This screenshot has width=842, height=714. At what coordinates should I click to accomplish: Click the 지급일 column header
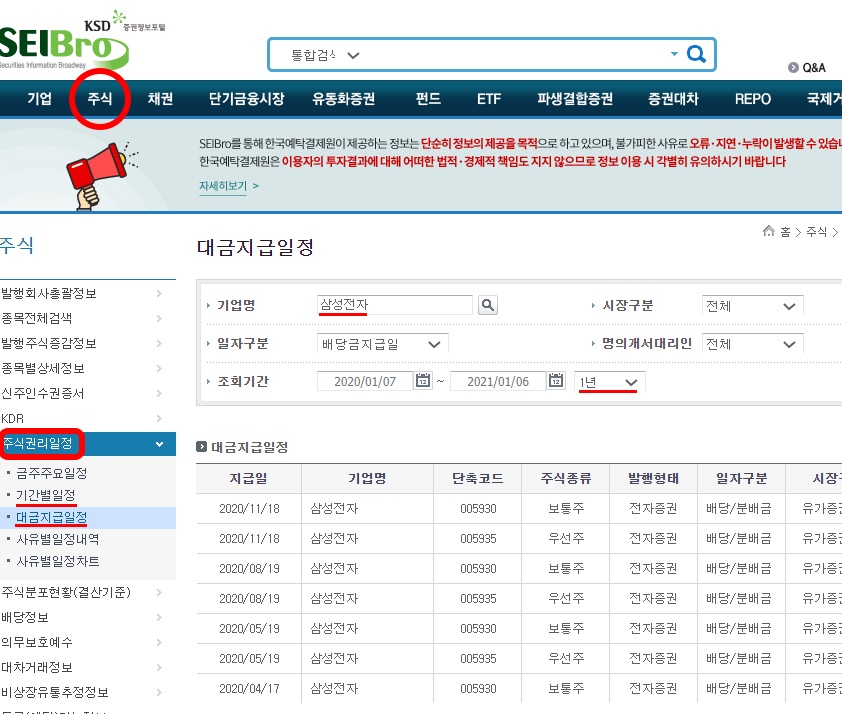click(249, 478)
